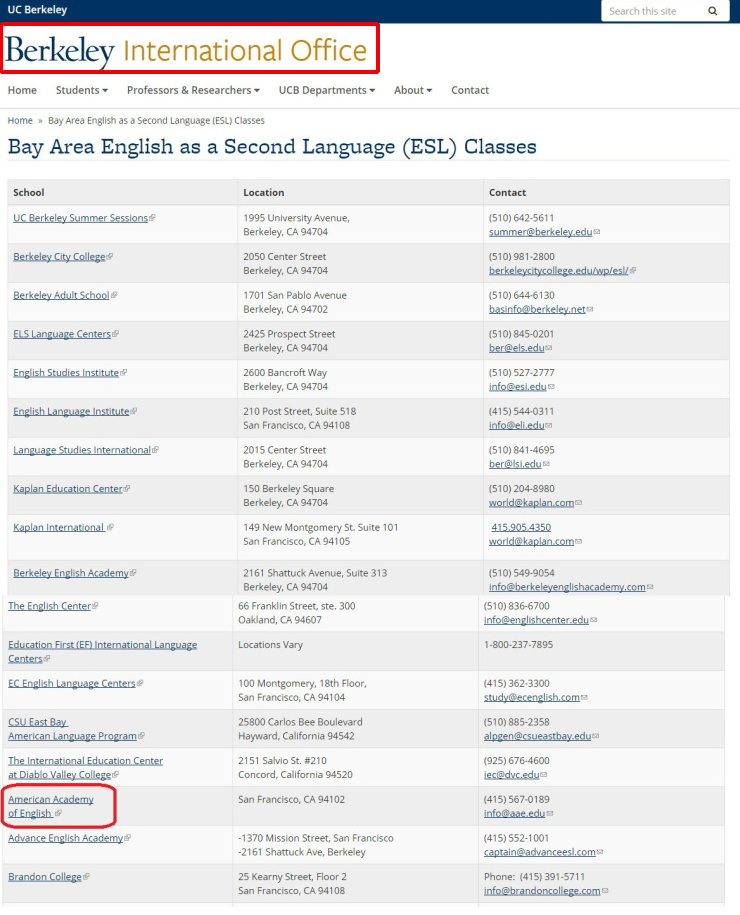Open the Contact menu item
740x915 pixels.
(470, 90)
